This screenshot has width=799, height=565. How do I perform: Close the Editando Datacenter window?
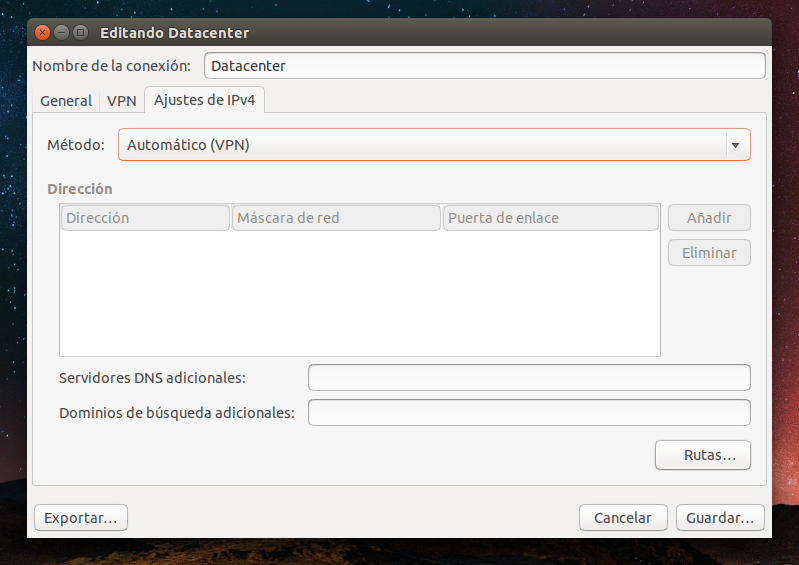click(x=42, y=33)
